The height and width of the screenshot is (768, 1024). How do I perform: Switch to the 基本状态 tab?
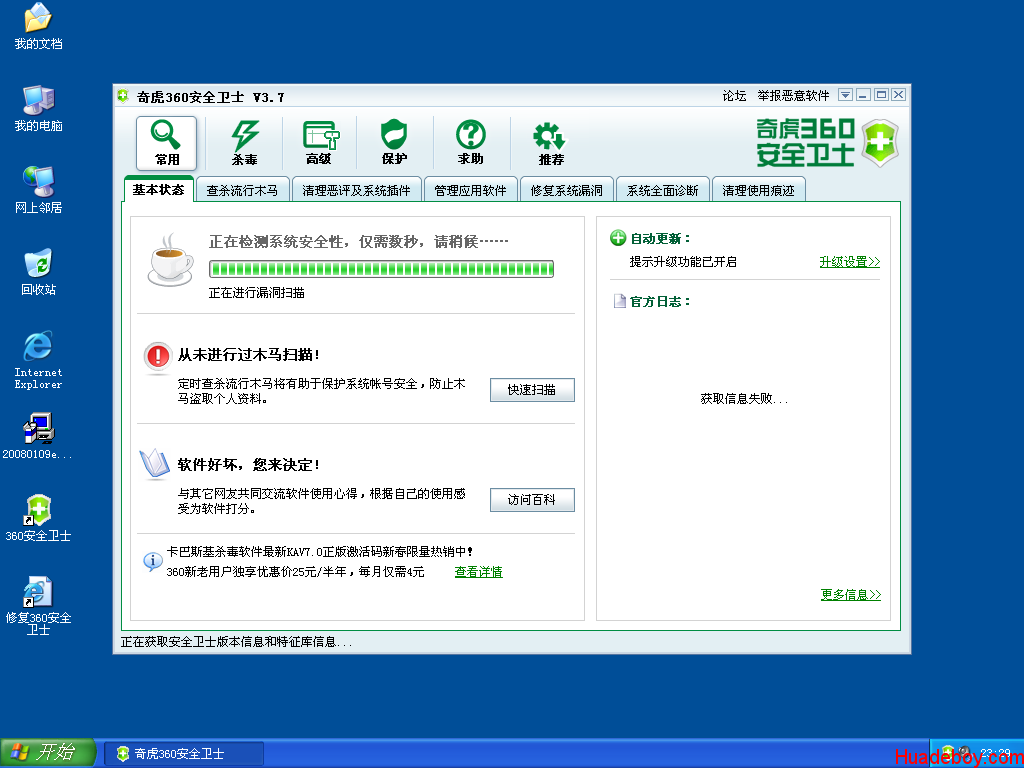[158, 189]
